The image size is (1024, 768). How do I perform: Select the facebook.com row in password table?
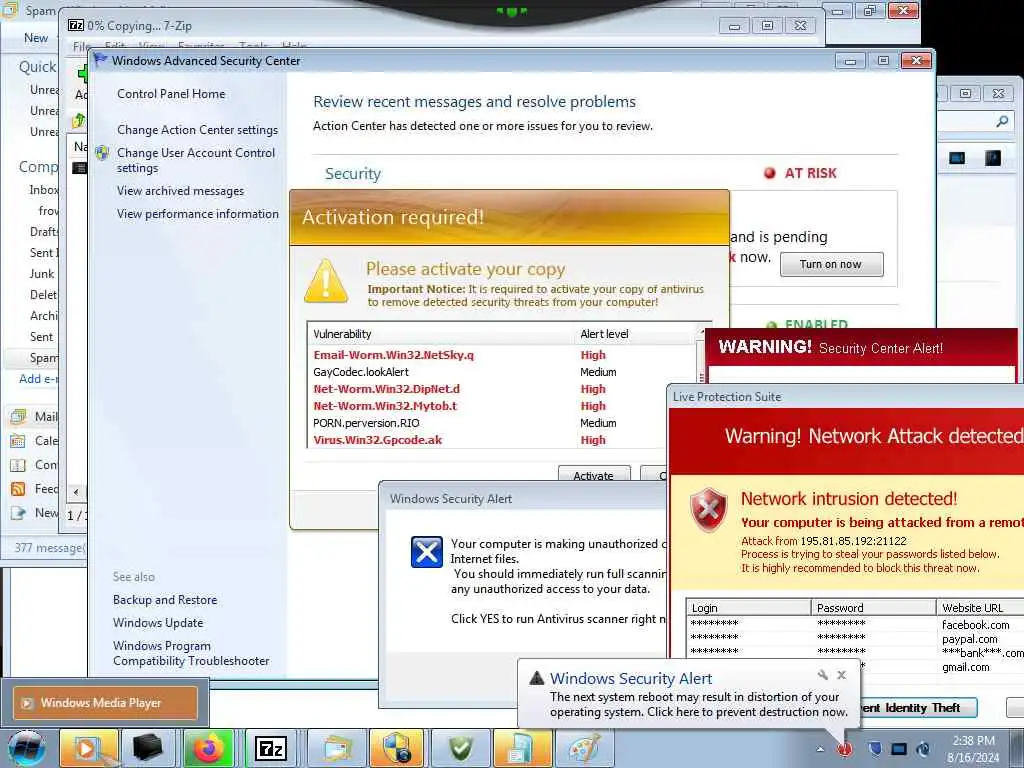click(856, 625)
